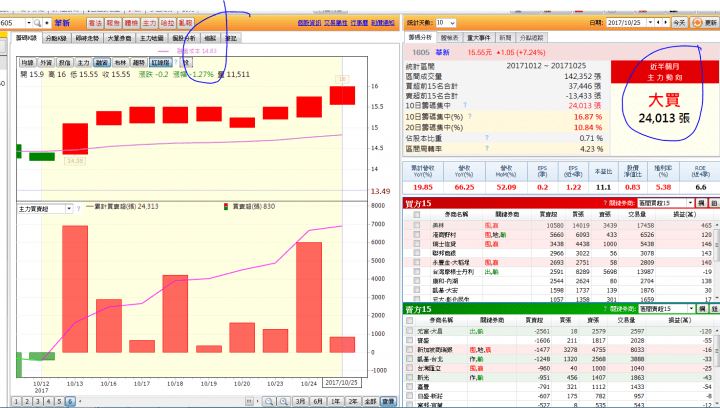Switch to the 大量券商 tab
Image resolution: width=720 pixels, height=408 pixels.
coord(119,39)
